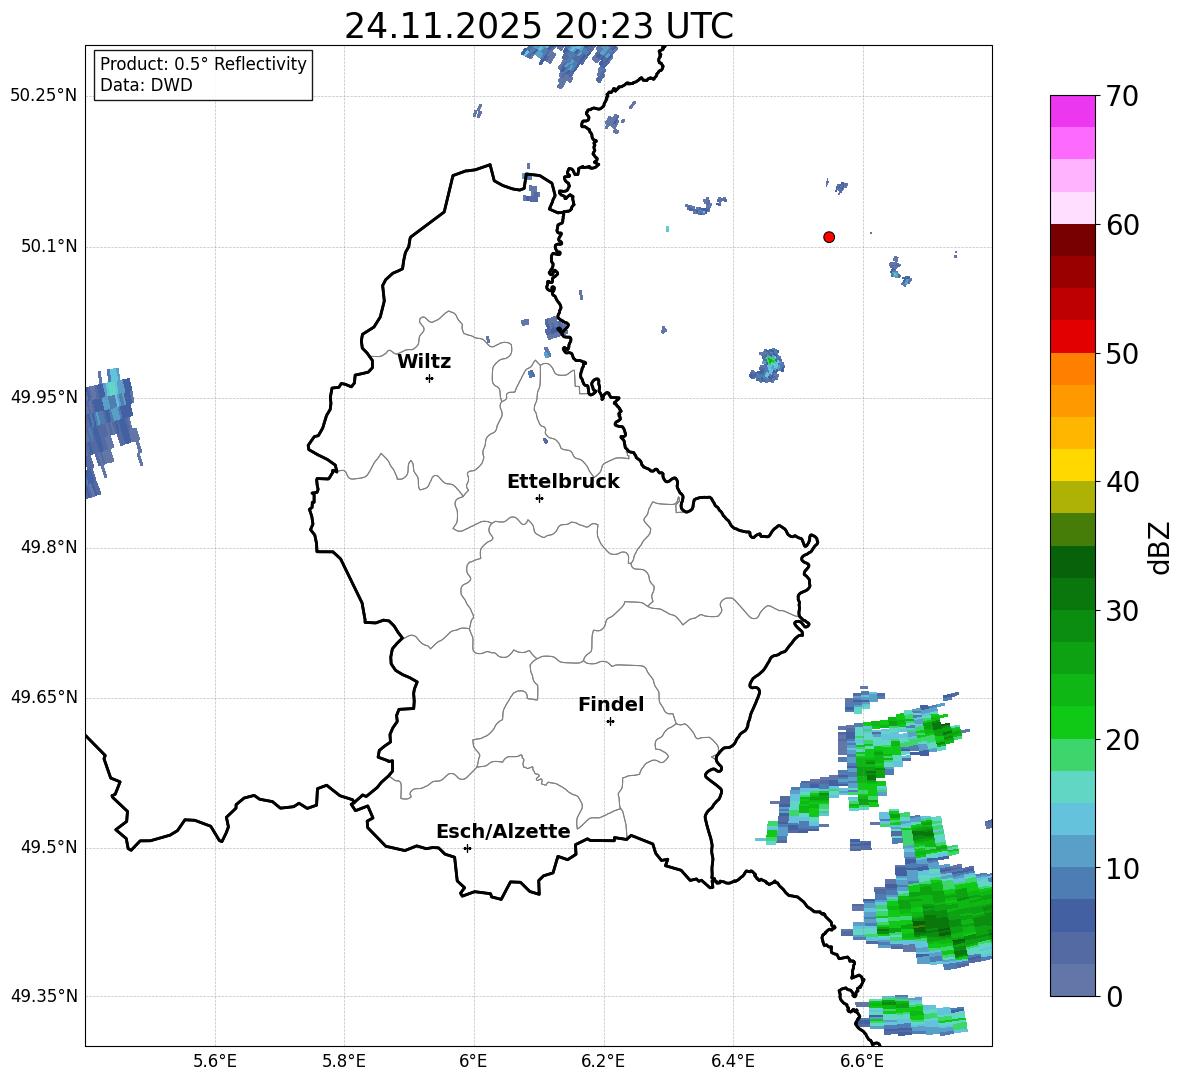Click the 5.8°E longitude label
This screenshot has width=1184, height=1081.
pos(344,1061)
